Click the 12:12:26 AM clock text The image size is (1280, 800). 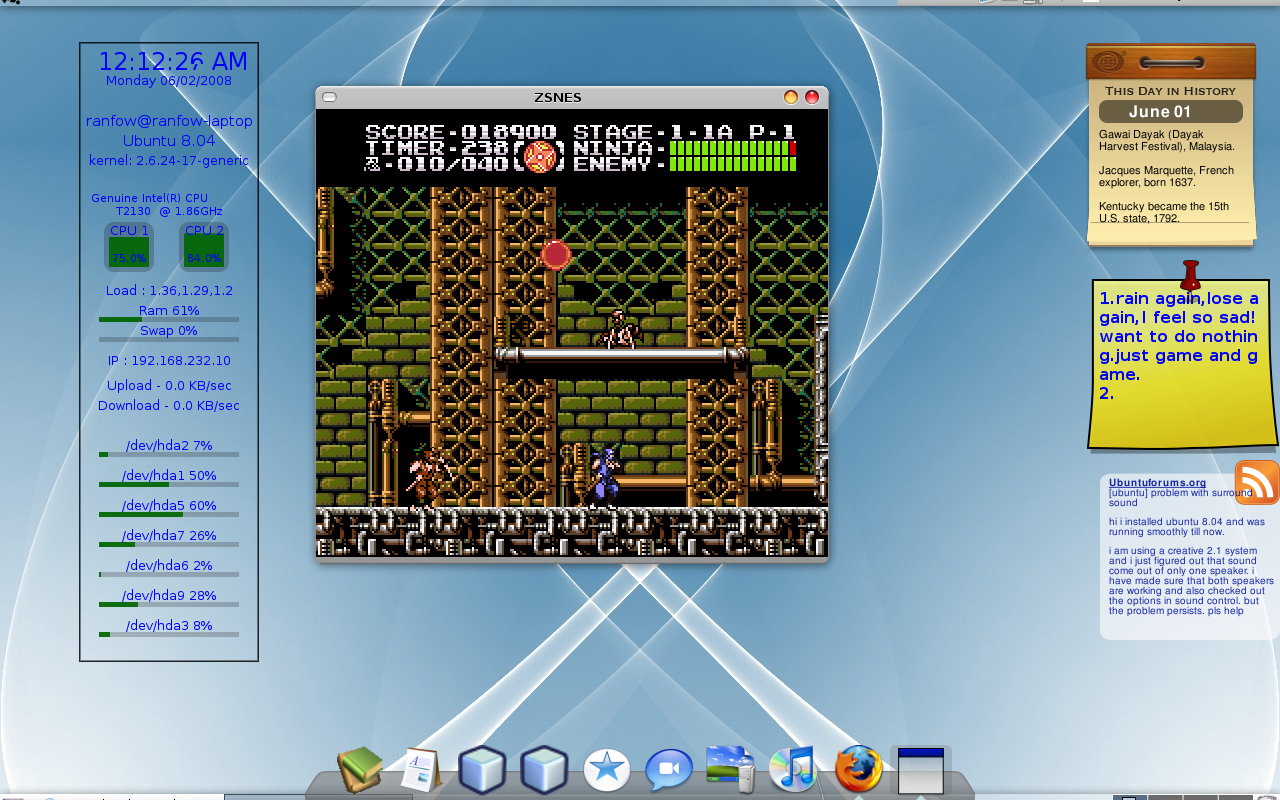(x=172, y=61)
